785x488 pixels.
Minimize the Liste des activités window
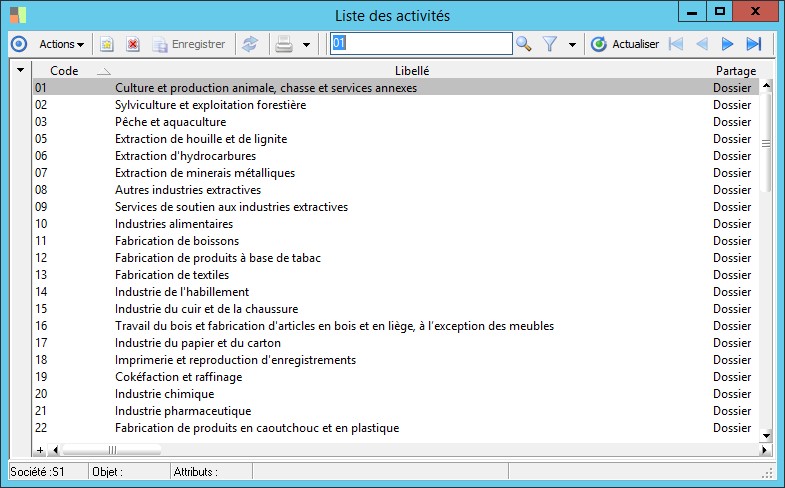point(692,11)
